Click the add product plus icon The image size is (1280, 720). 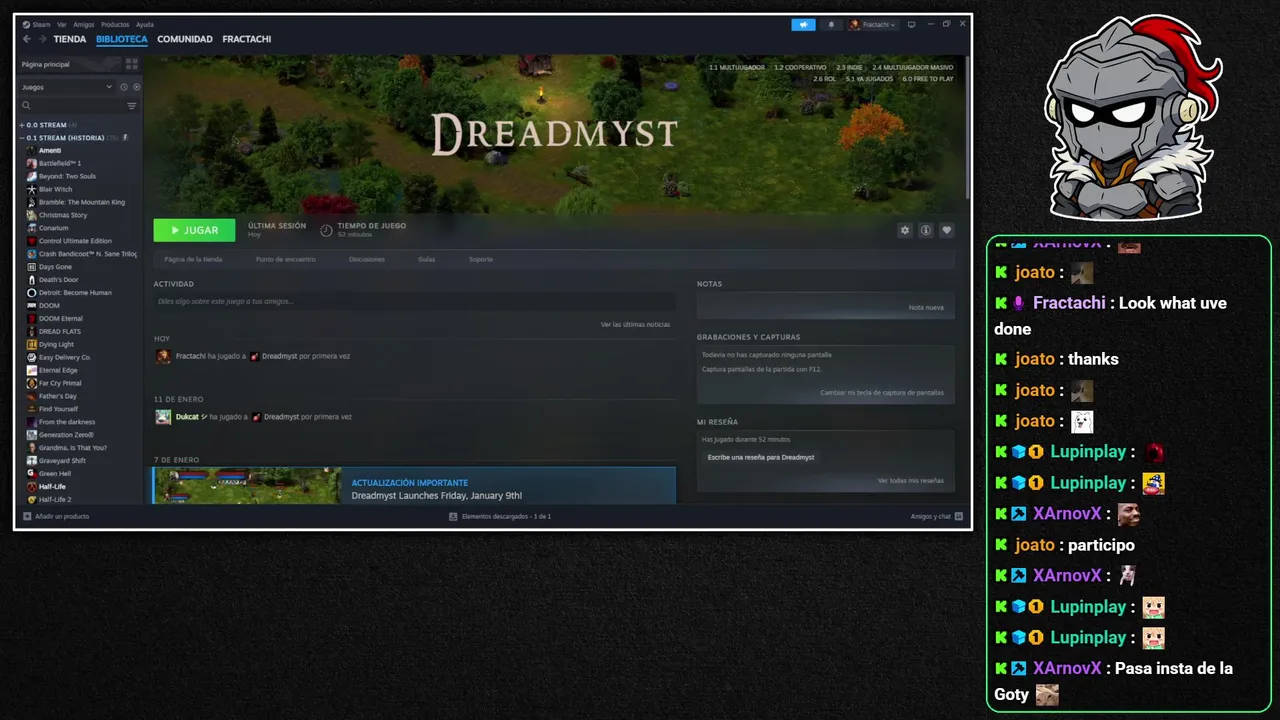coord(27,516)
